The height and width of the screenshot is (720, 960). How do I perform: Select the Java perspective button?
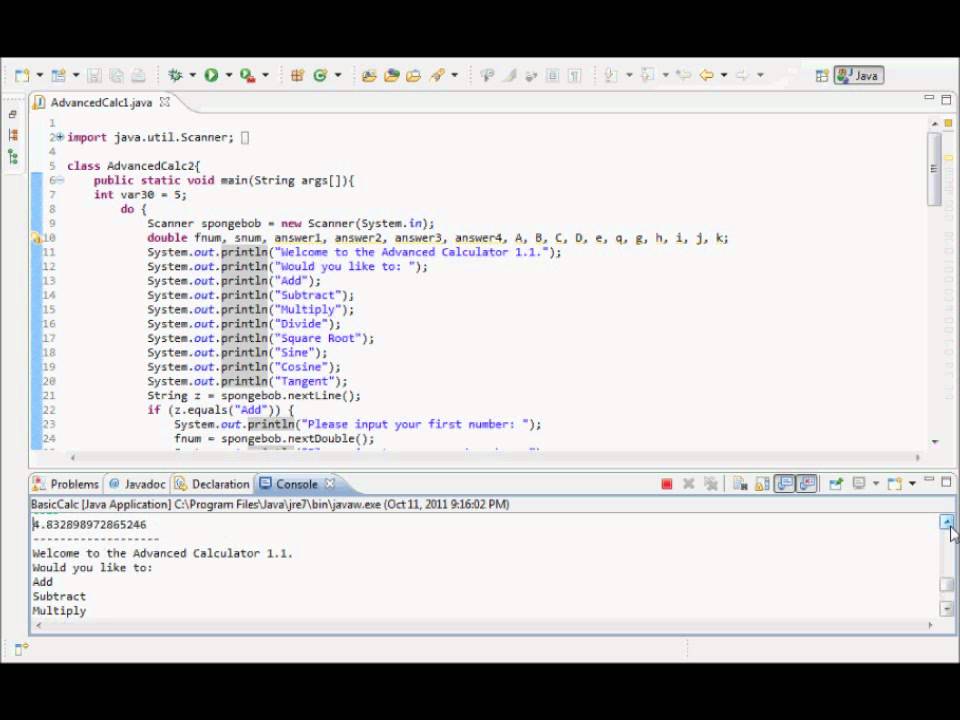coord(858,76)
